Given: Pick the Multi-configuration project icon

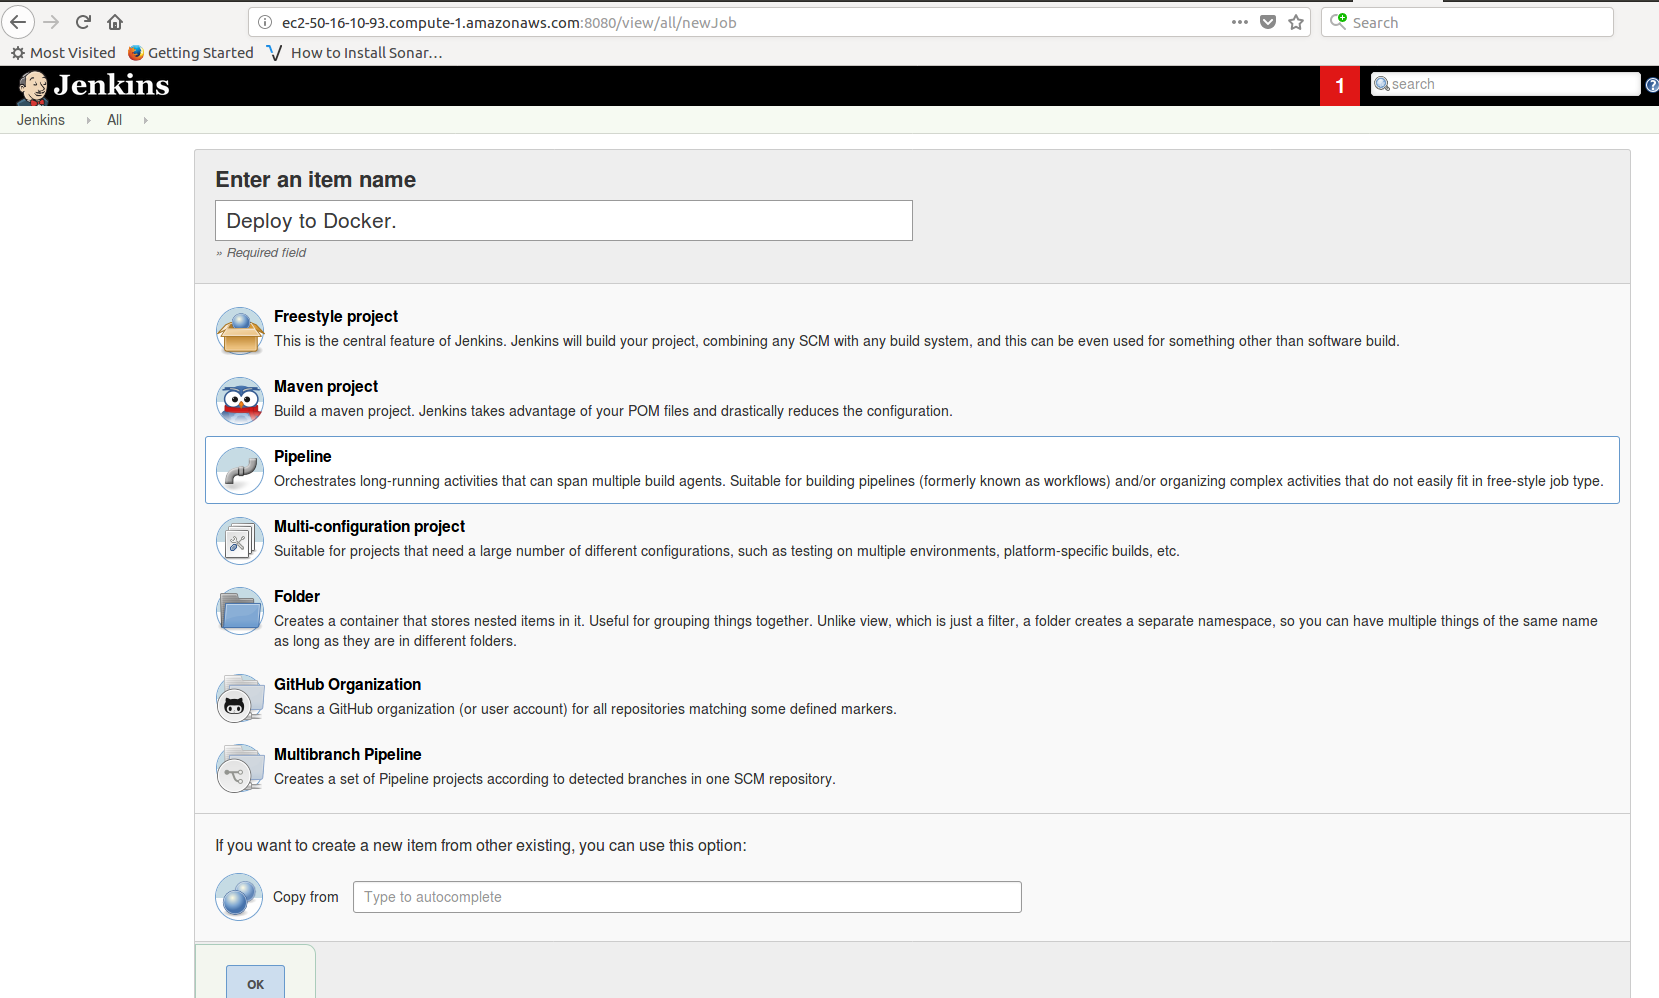Looking at the screenshot, I should [240, 541].
